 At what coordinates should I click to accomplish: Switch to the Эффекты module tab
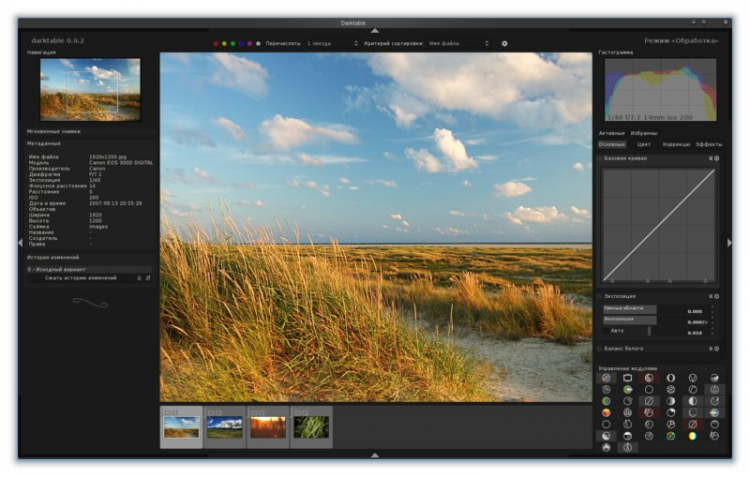[708, 144]
